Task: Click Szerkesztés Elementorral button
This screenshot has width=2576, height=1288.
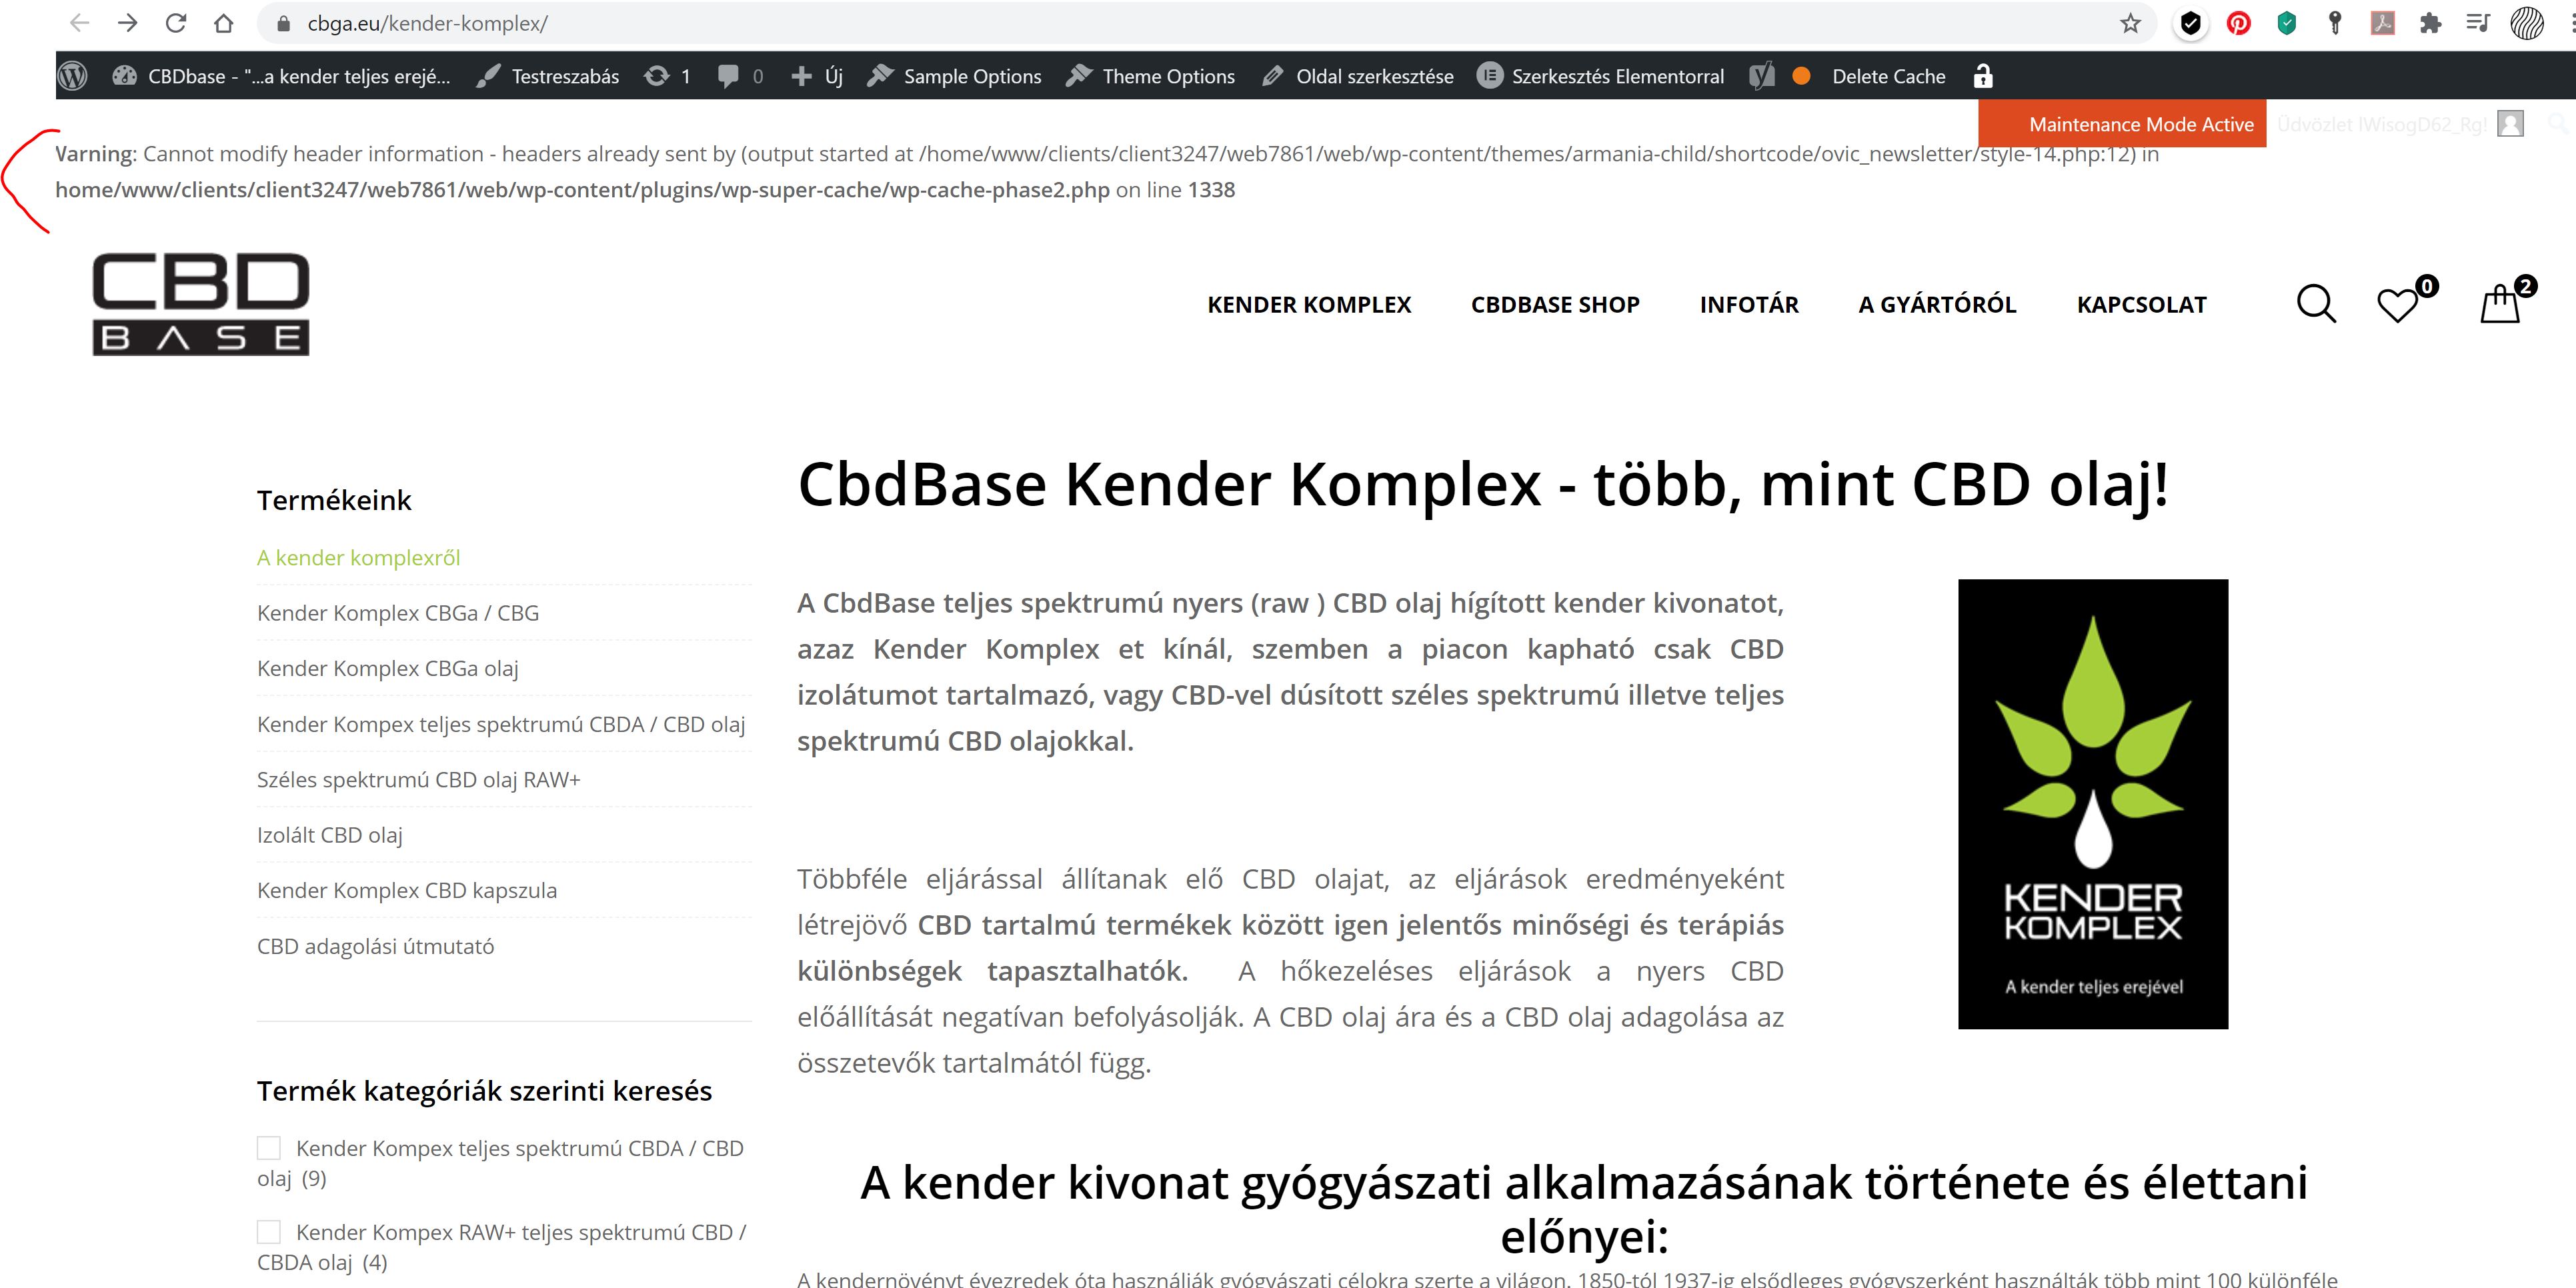Action: point(1601,76)
